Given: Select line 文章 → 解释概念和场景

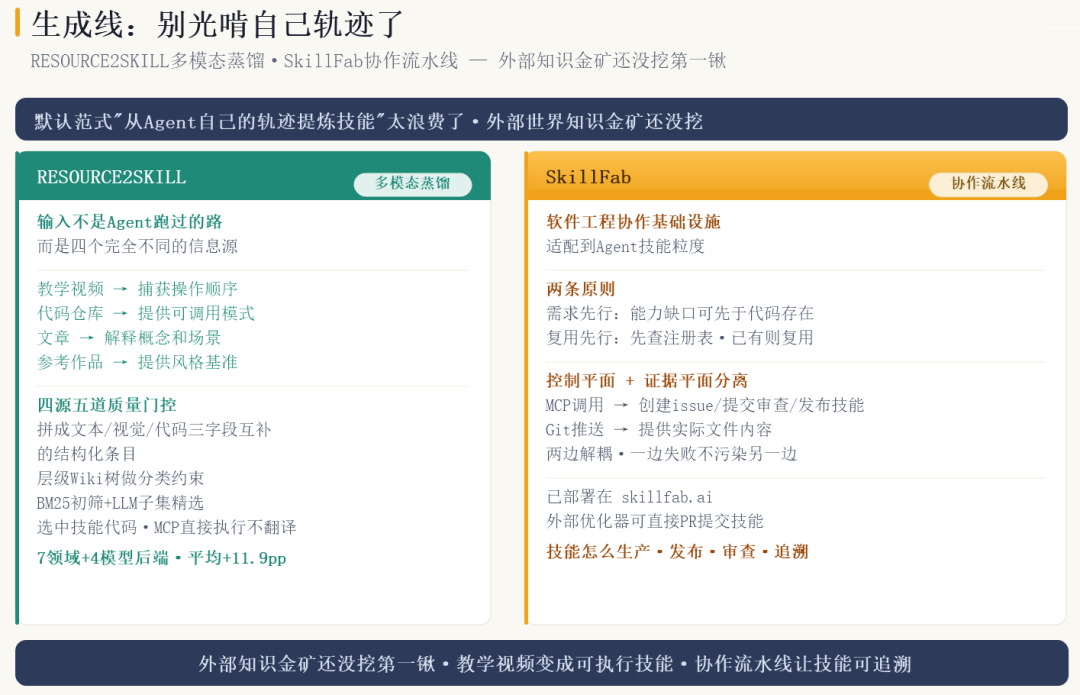Looking at the screenshot, I should (129, 338).
